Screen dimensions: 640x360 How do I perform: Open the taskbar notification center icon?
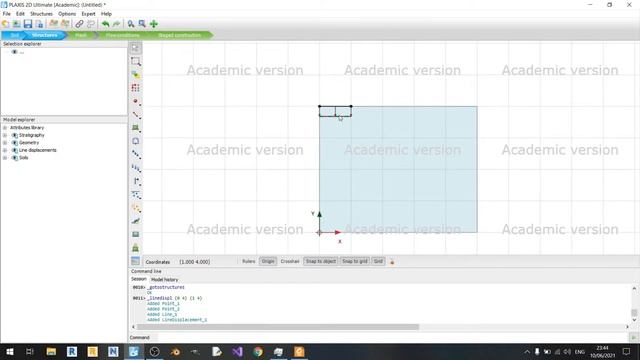click(626, 351)
